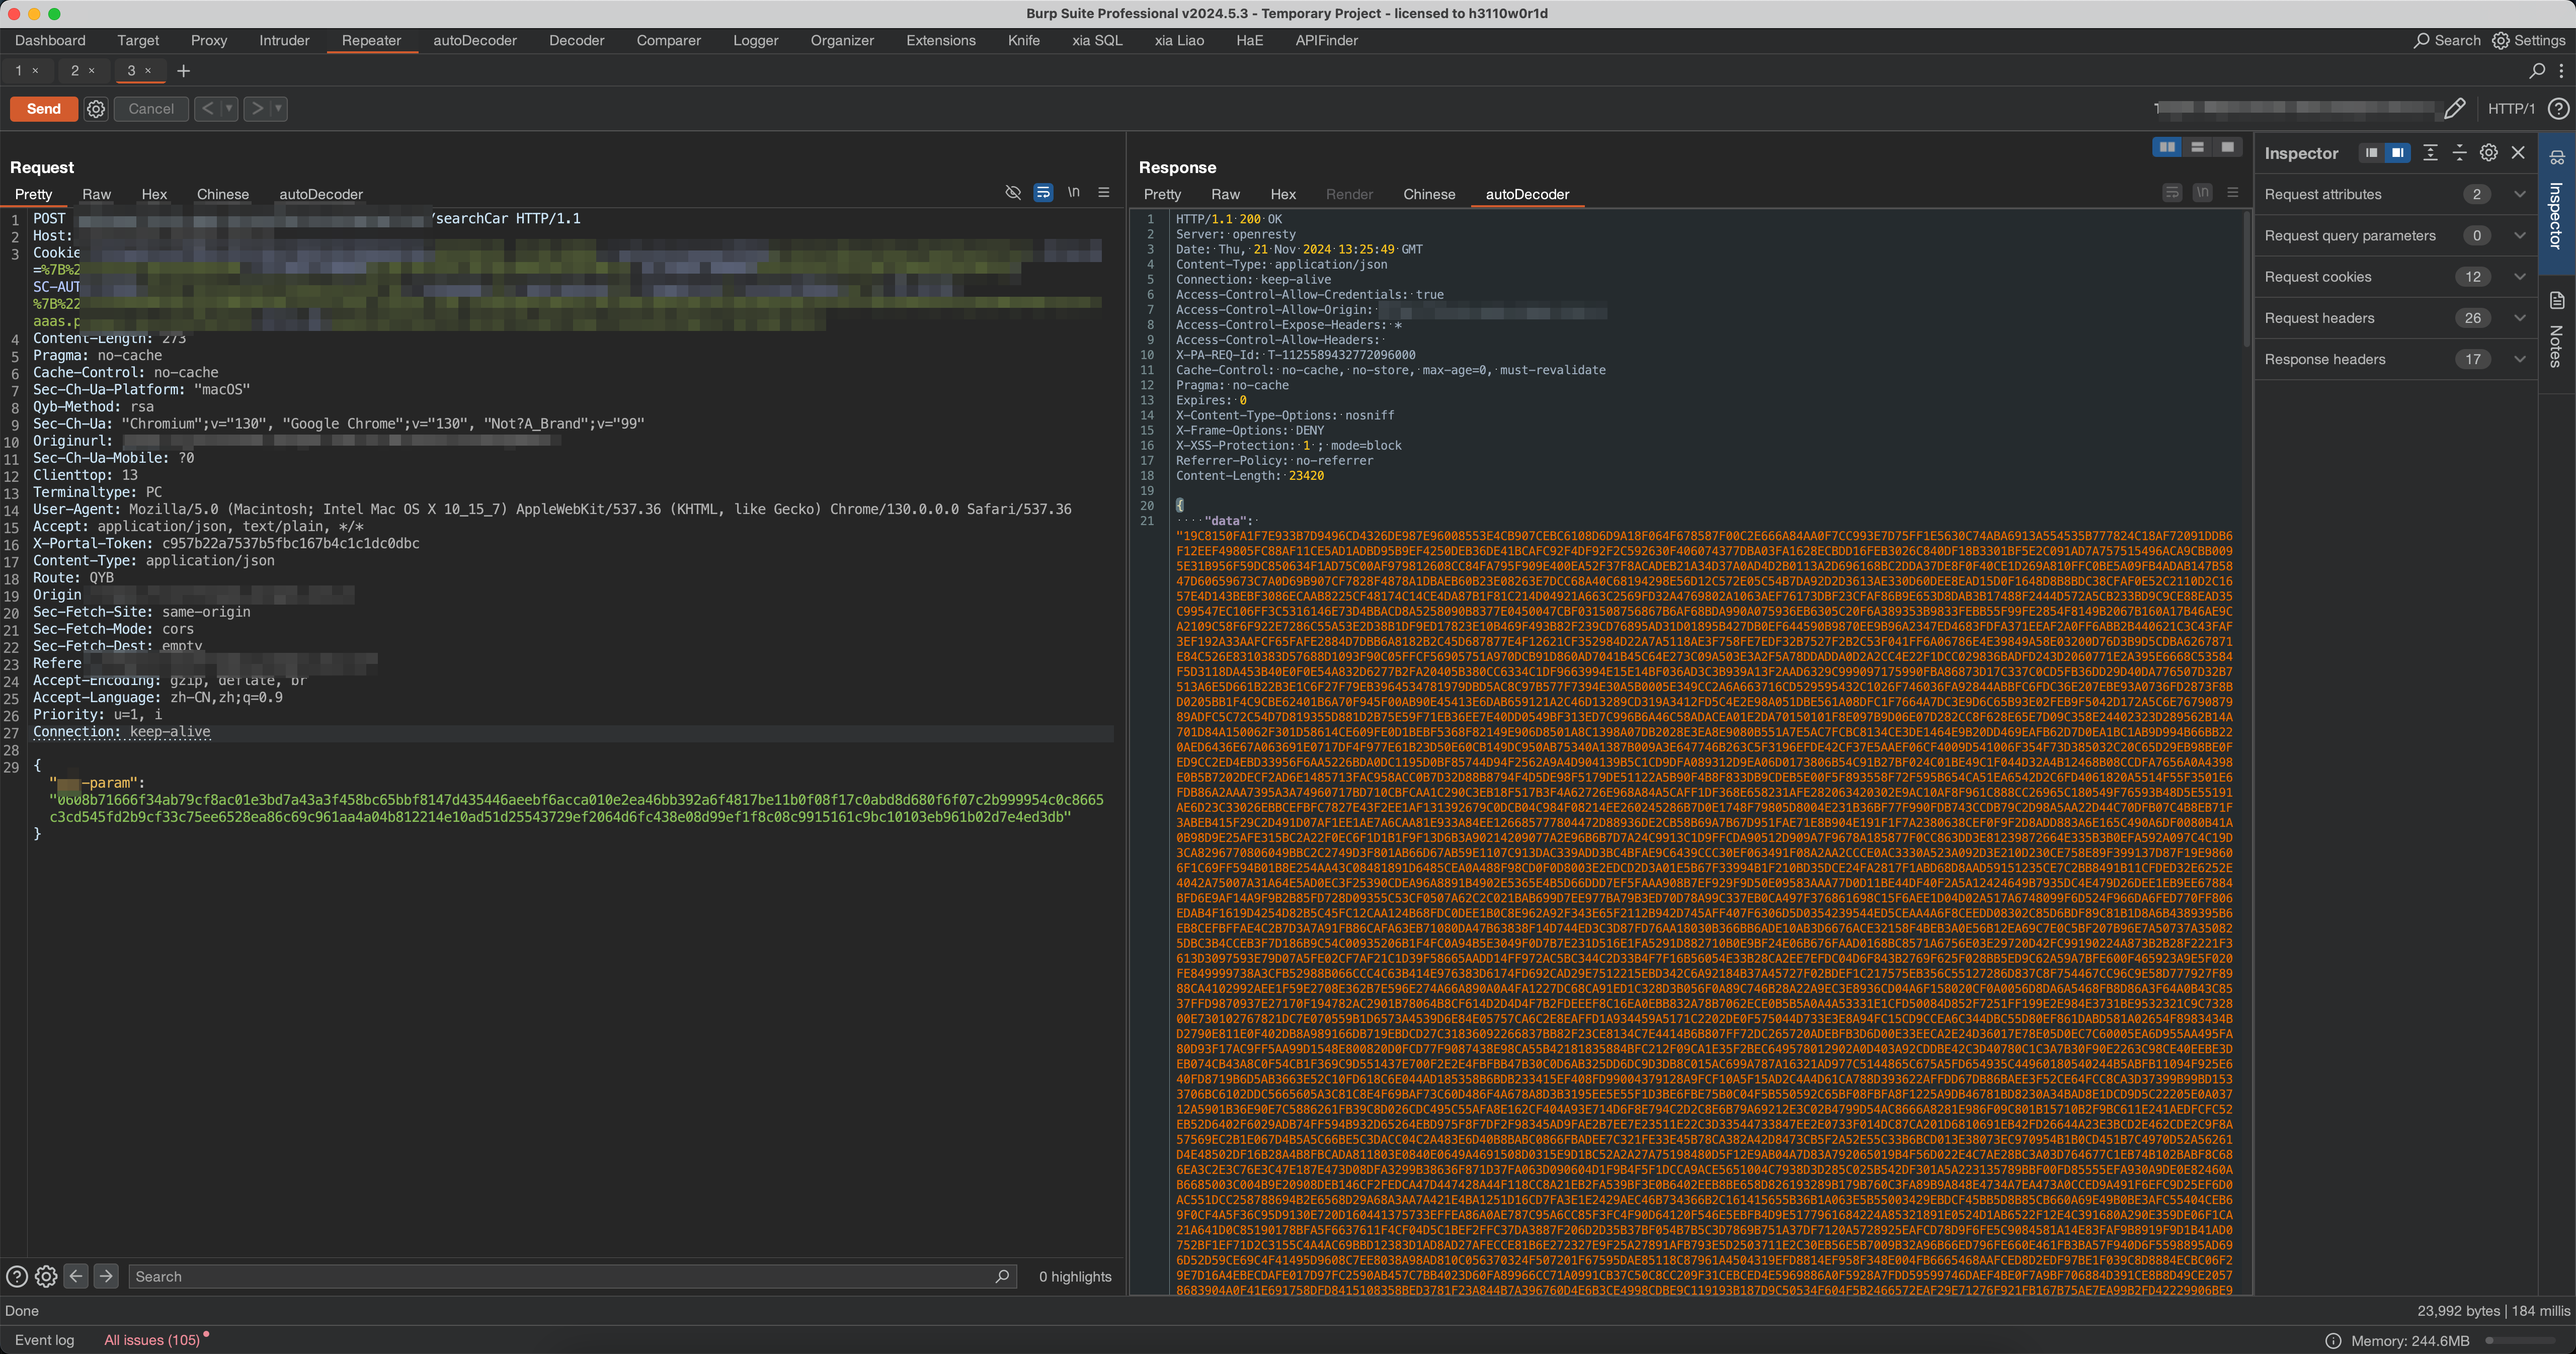Click the tab bar search magnifier icon

click(2537, 71)
